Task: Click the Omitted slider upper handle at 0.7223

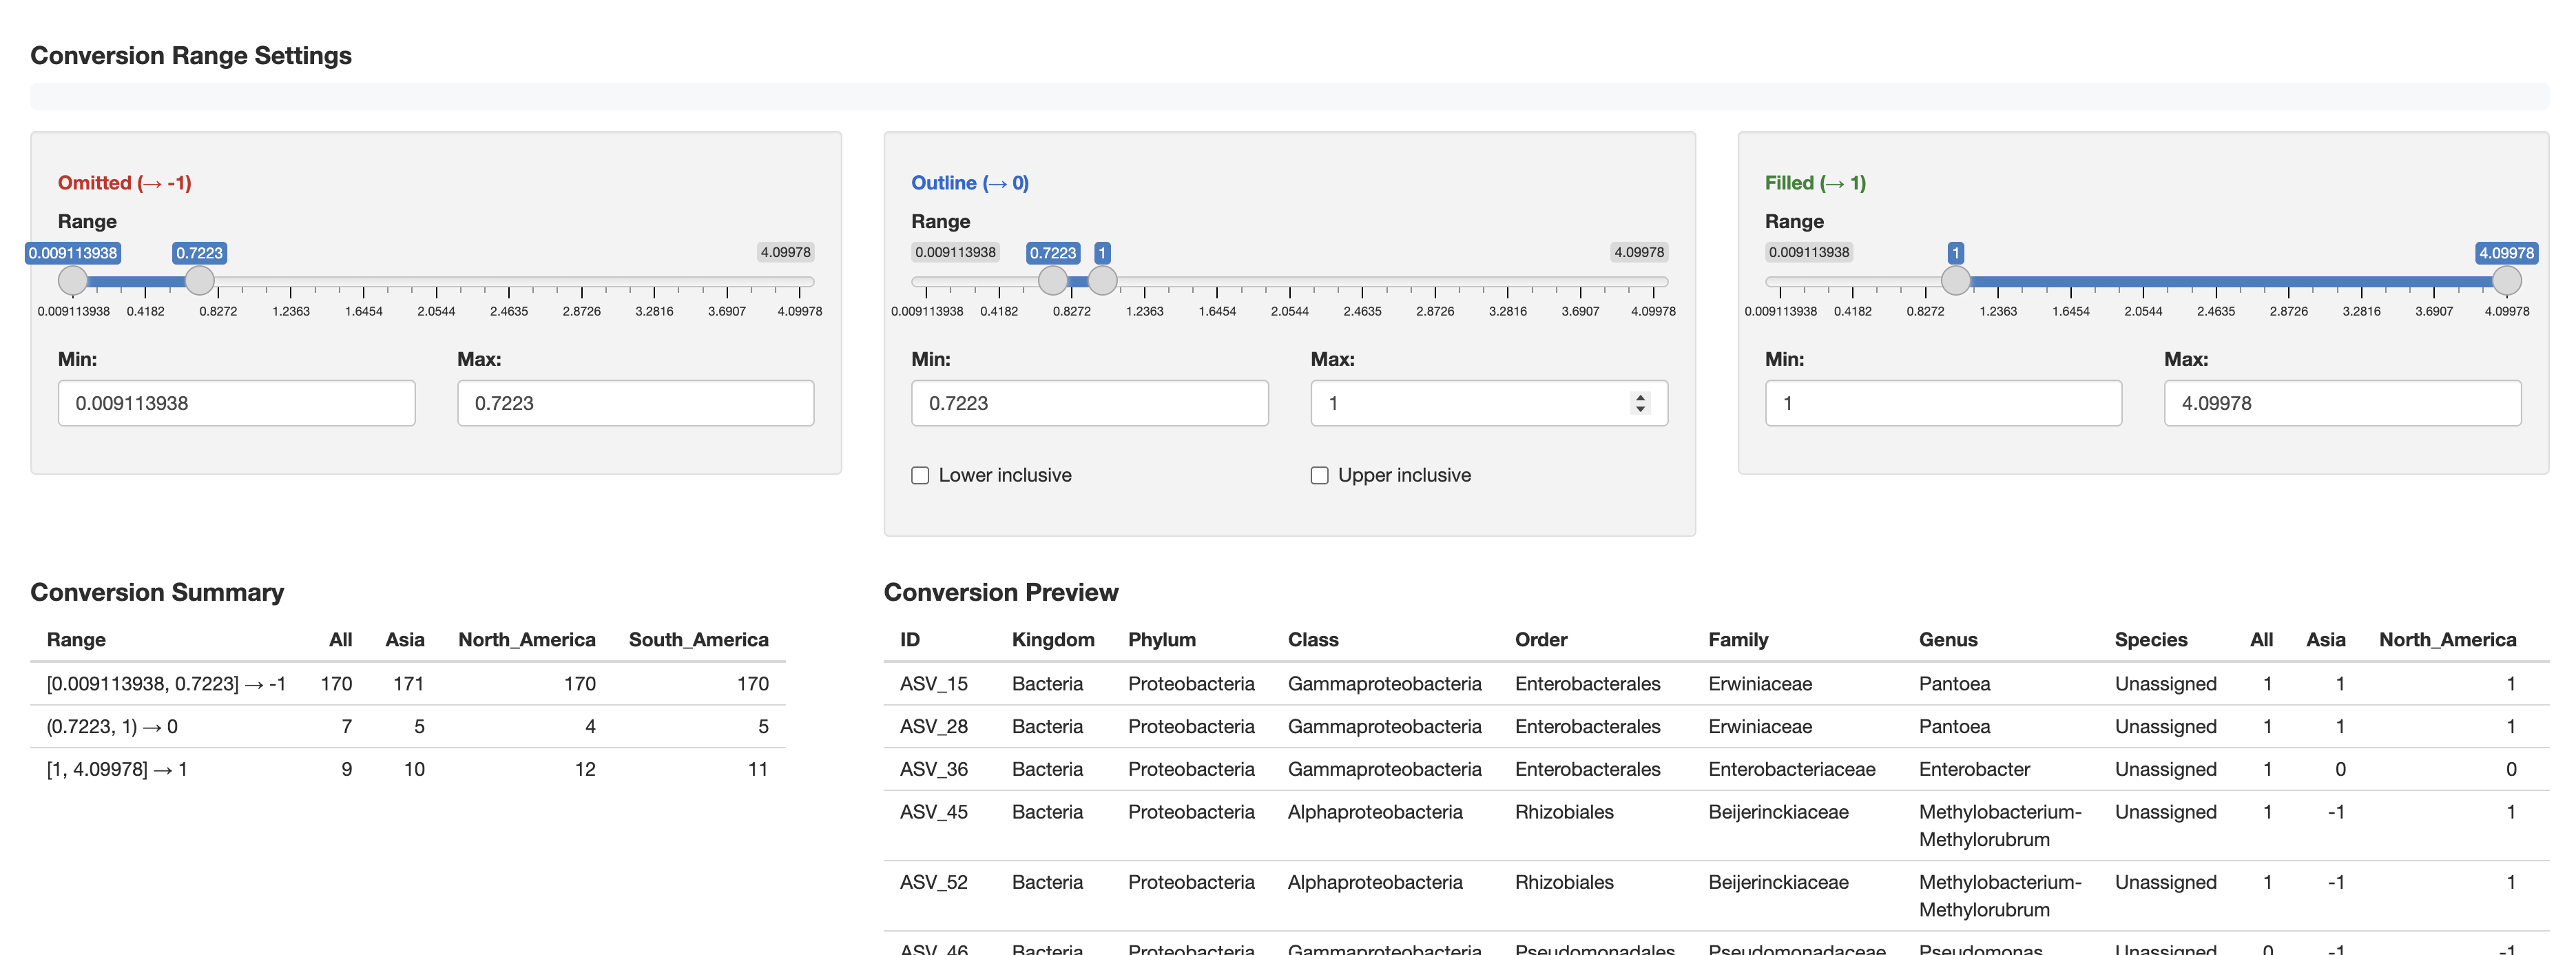Action: 200,281
